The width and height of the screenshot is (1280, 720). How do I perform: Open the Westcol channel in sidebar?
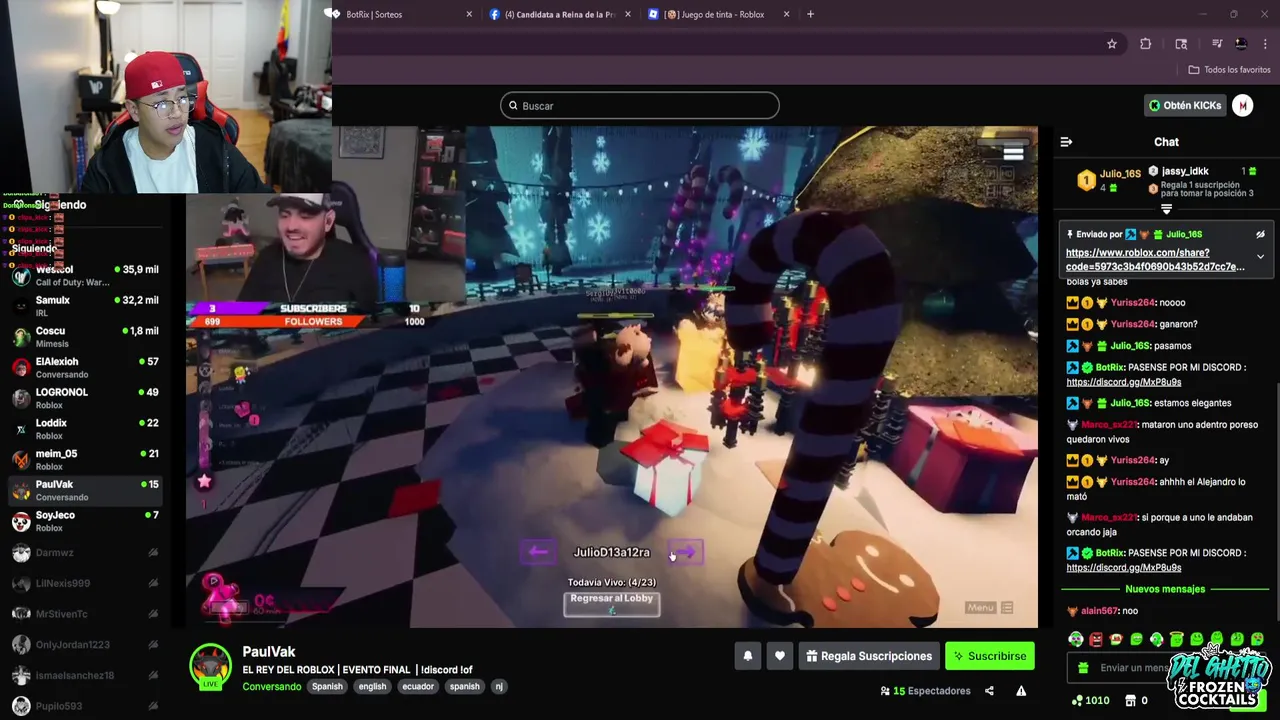tap(85, 275)
